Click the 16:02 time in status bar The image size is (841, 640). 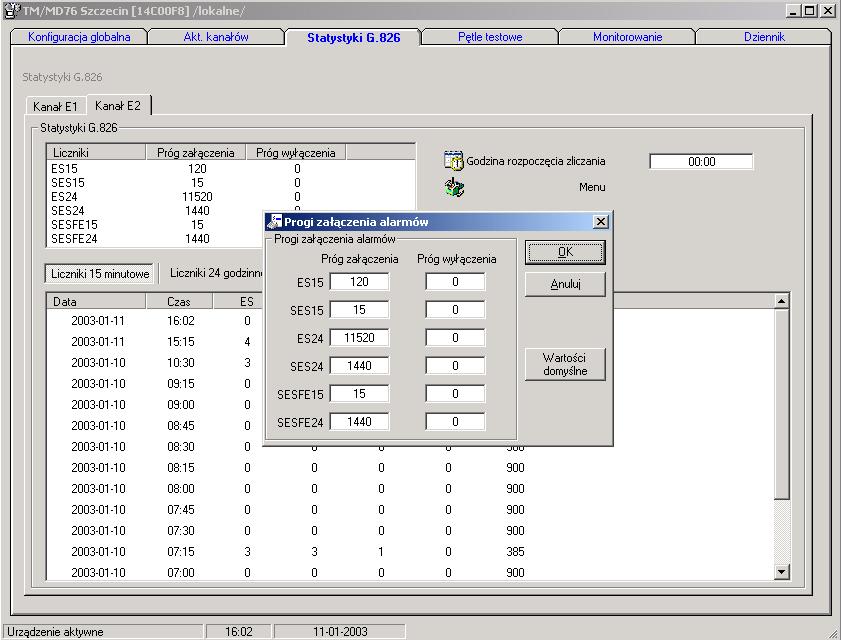(x=239, y=631)
